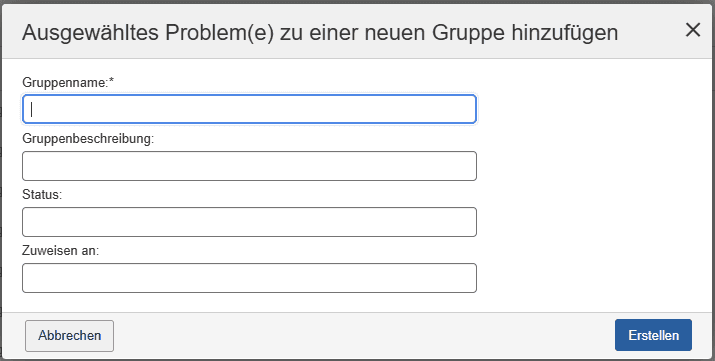
Task: Close the dialog with the X icon
Action: [693, 30]
